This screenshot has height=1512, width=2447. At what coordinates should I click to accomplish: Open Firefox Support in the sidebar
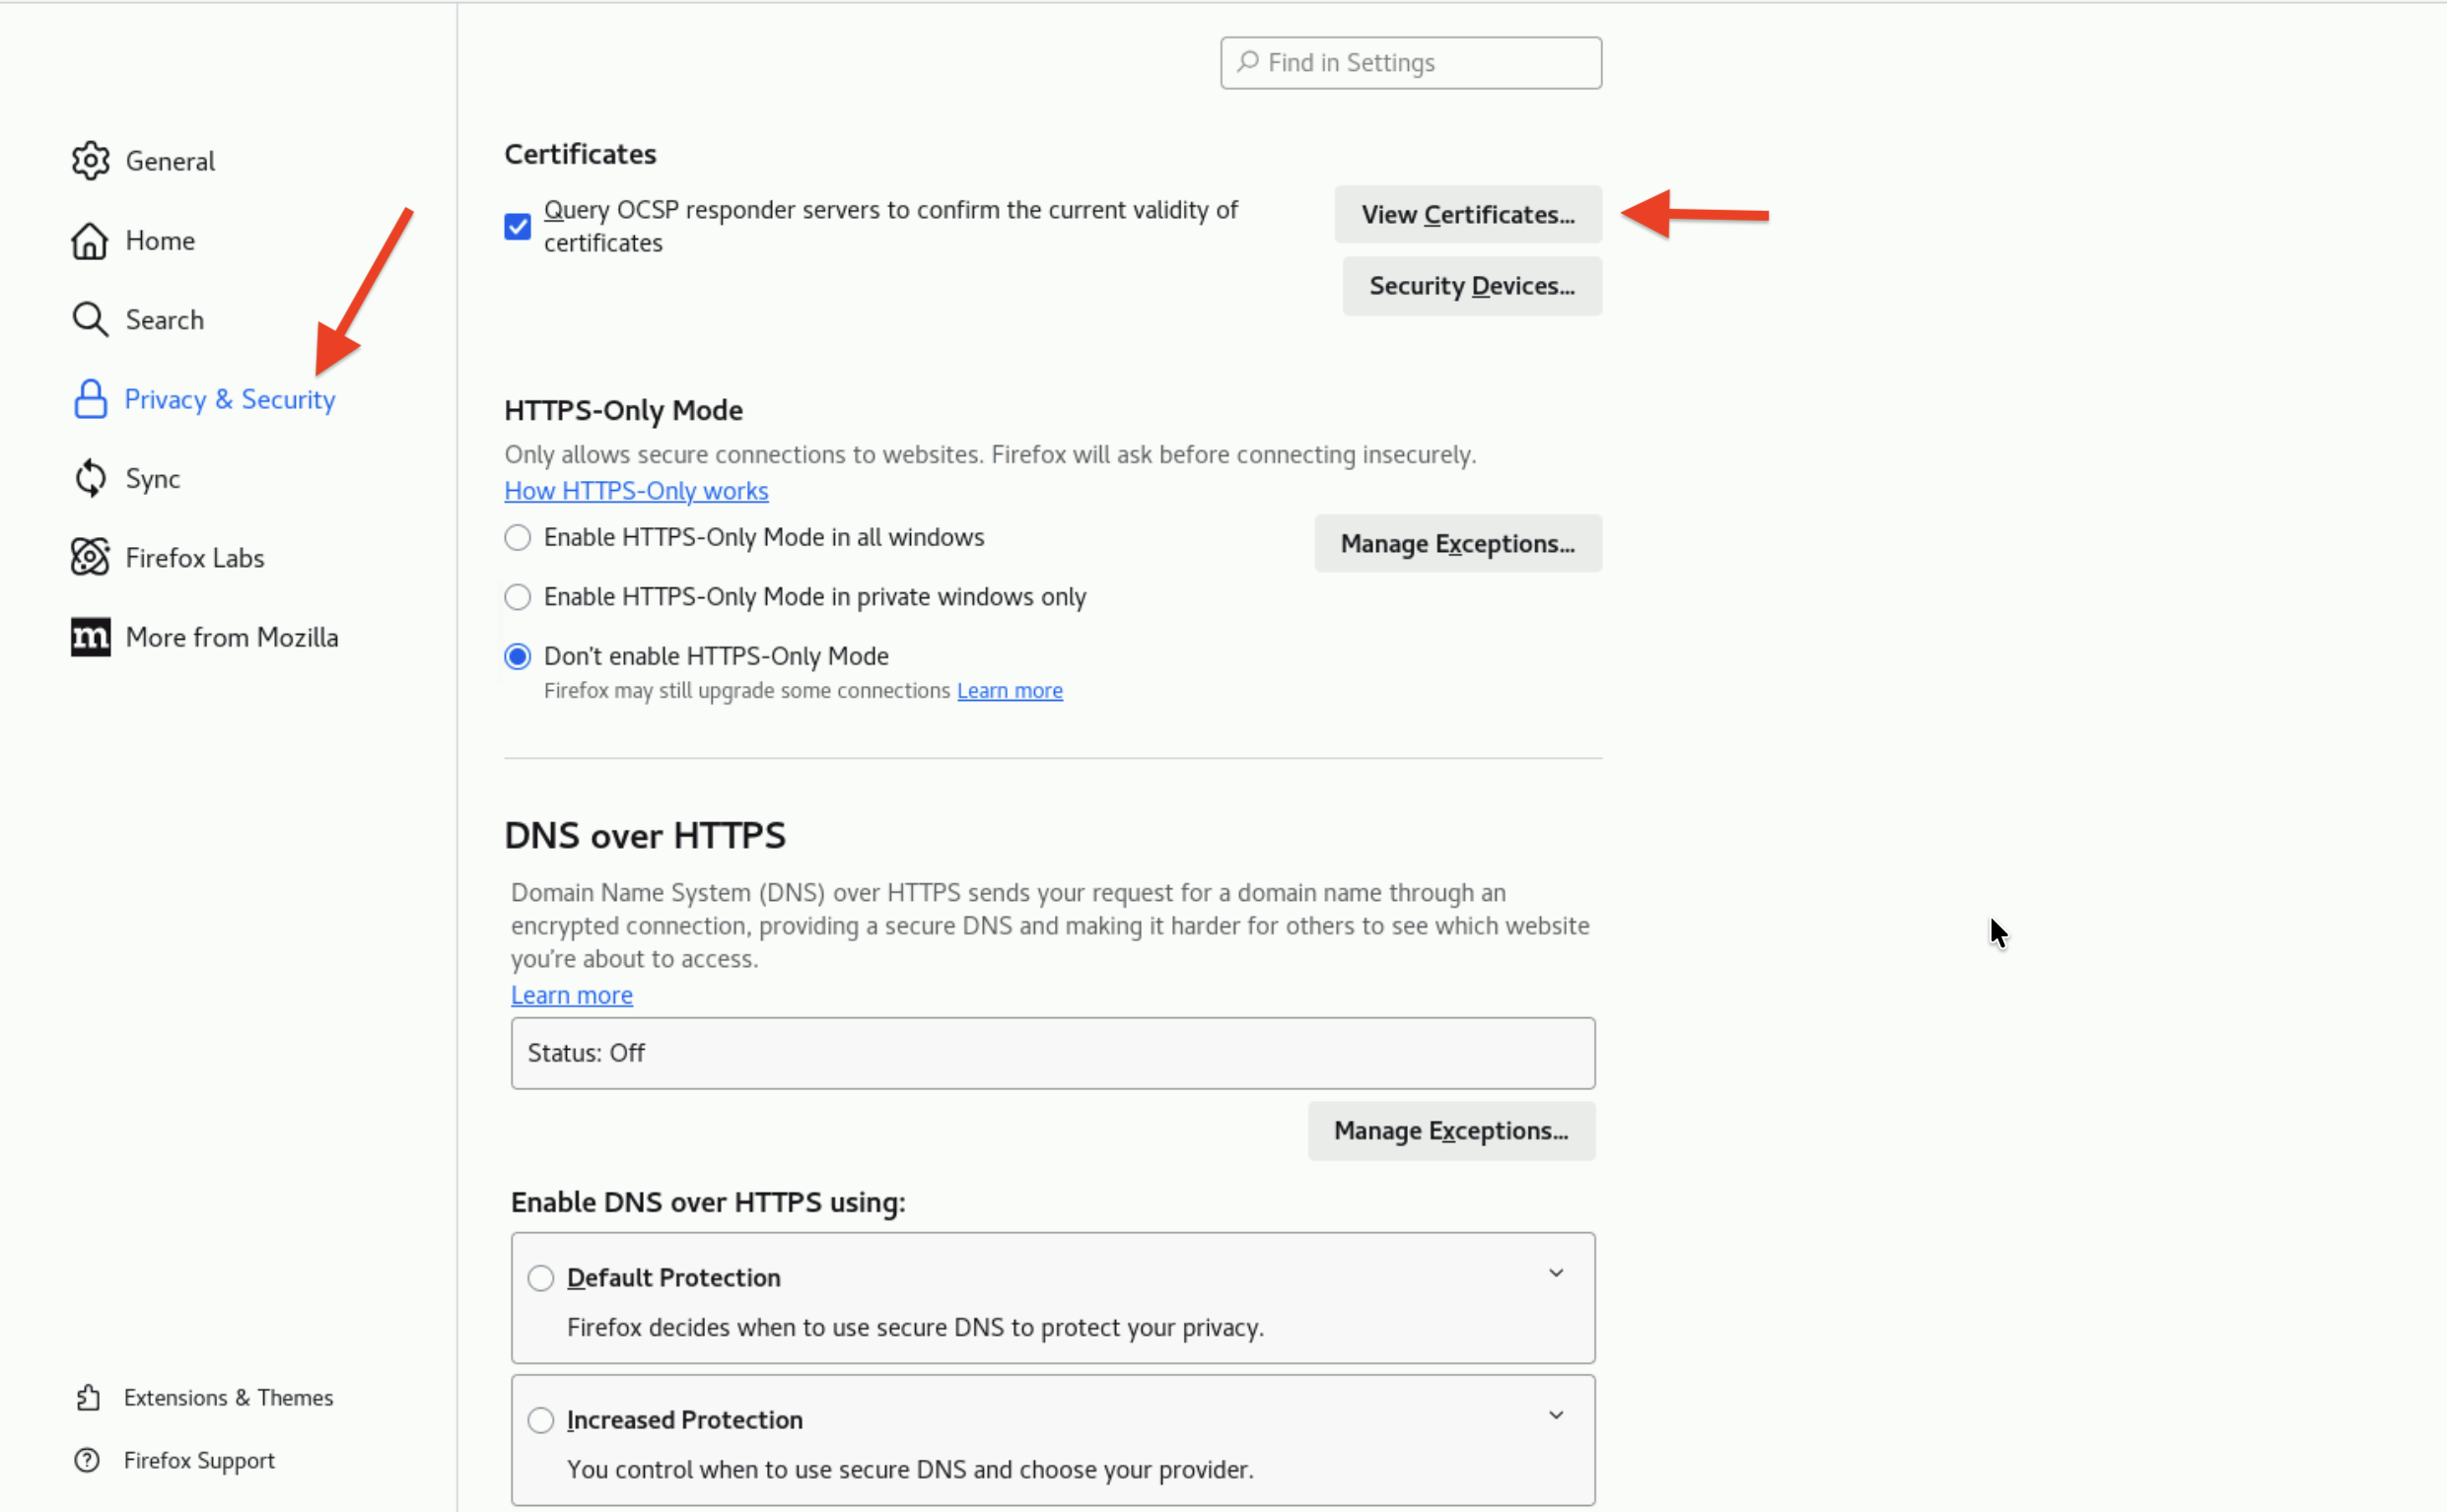[x=198, y=1460]
